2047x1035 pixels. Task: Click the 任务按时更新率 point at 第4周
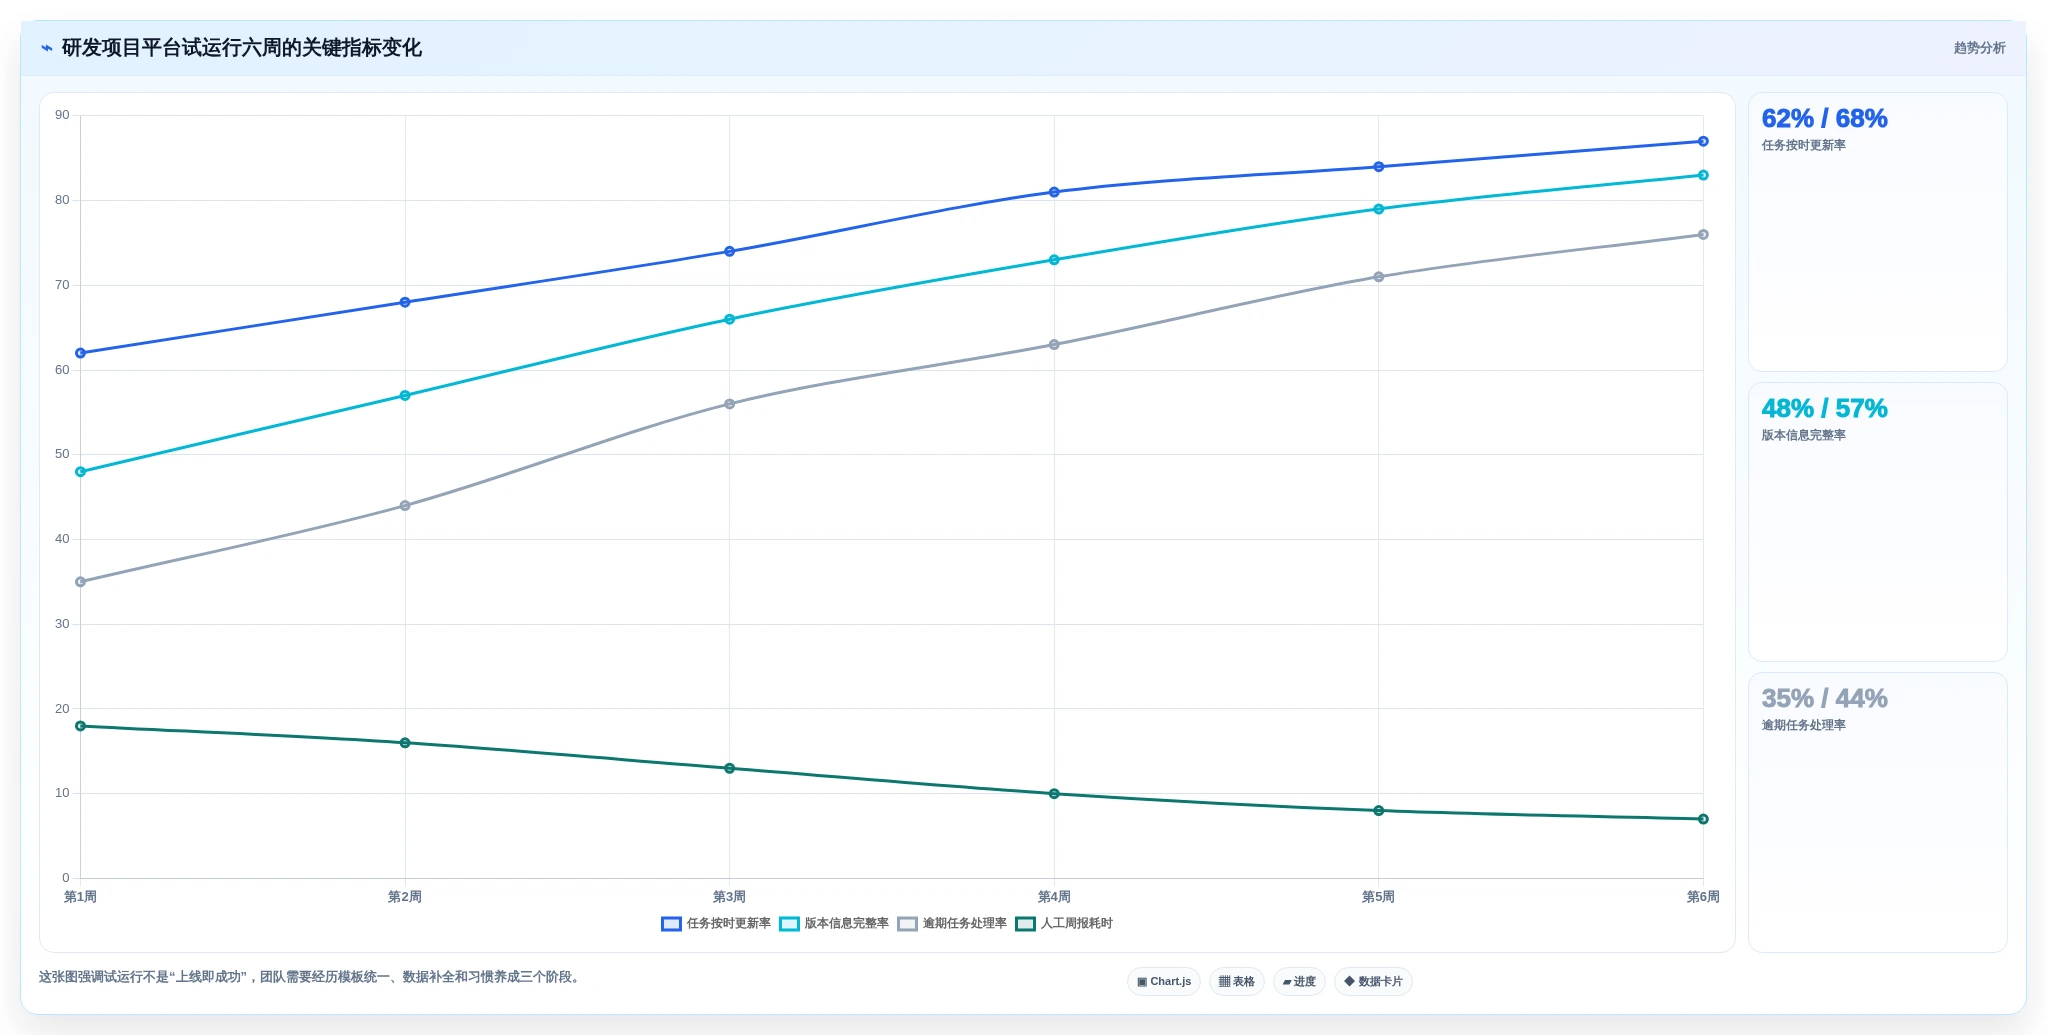(1054, 192)
